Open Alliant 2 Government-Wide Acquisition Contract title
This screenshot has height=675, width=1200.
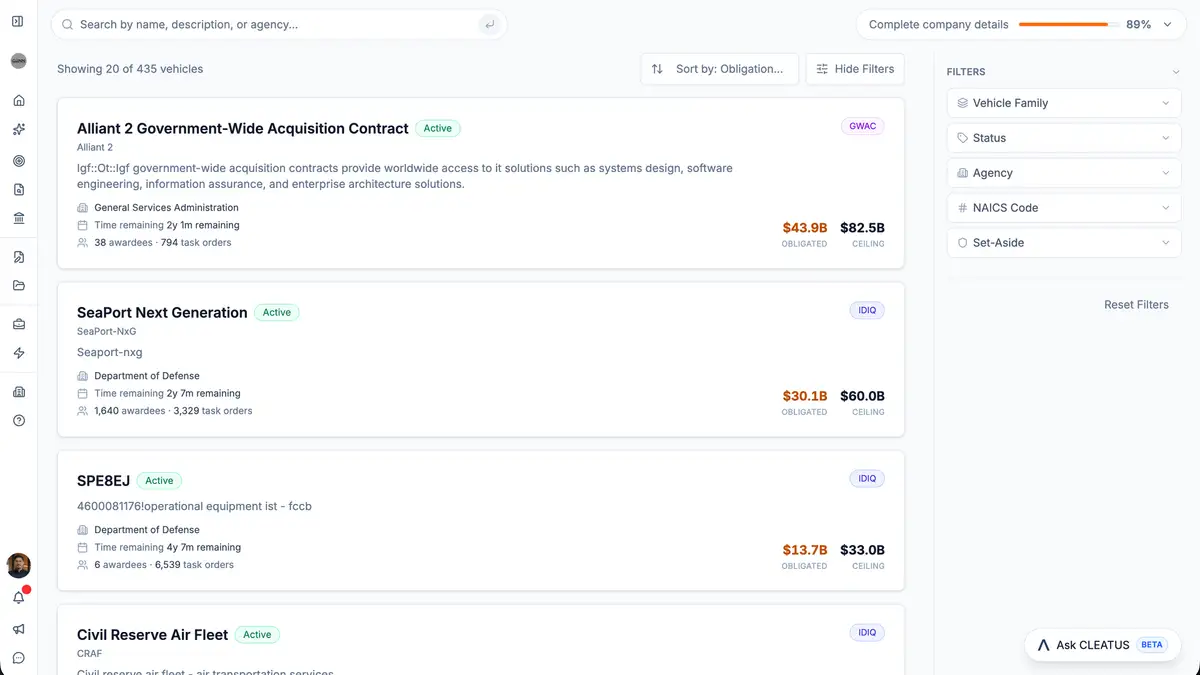(243, 129)
